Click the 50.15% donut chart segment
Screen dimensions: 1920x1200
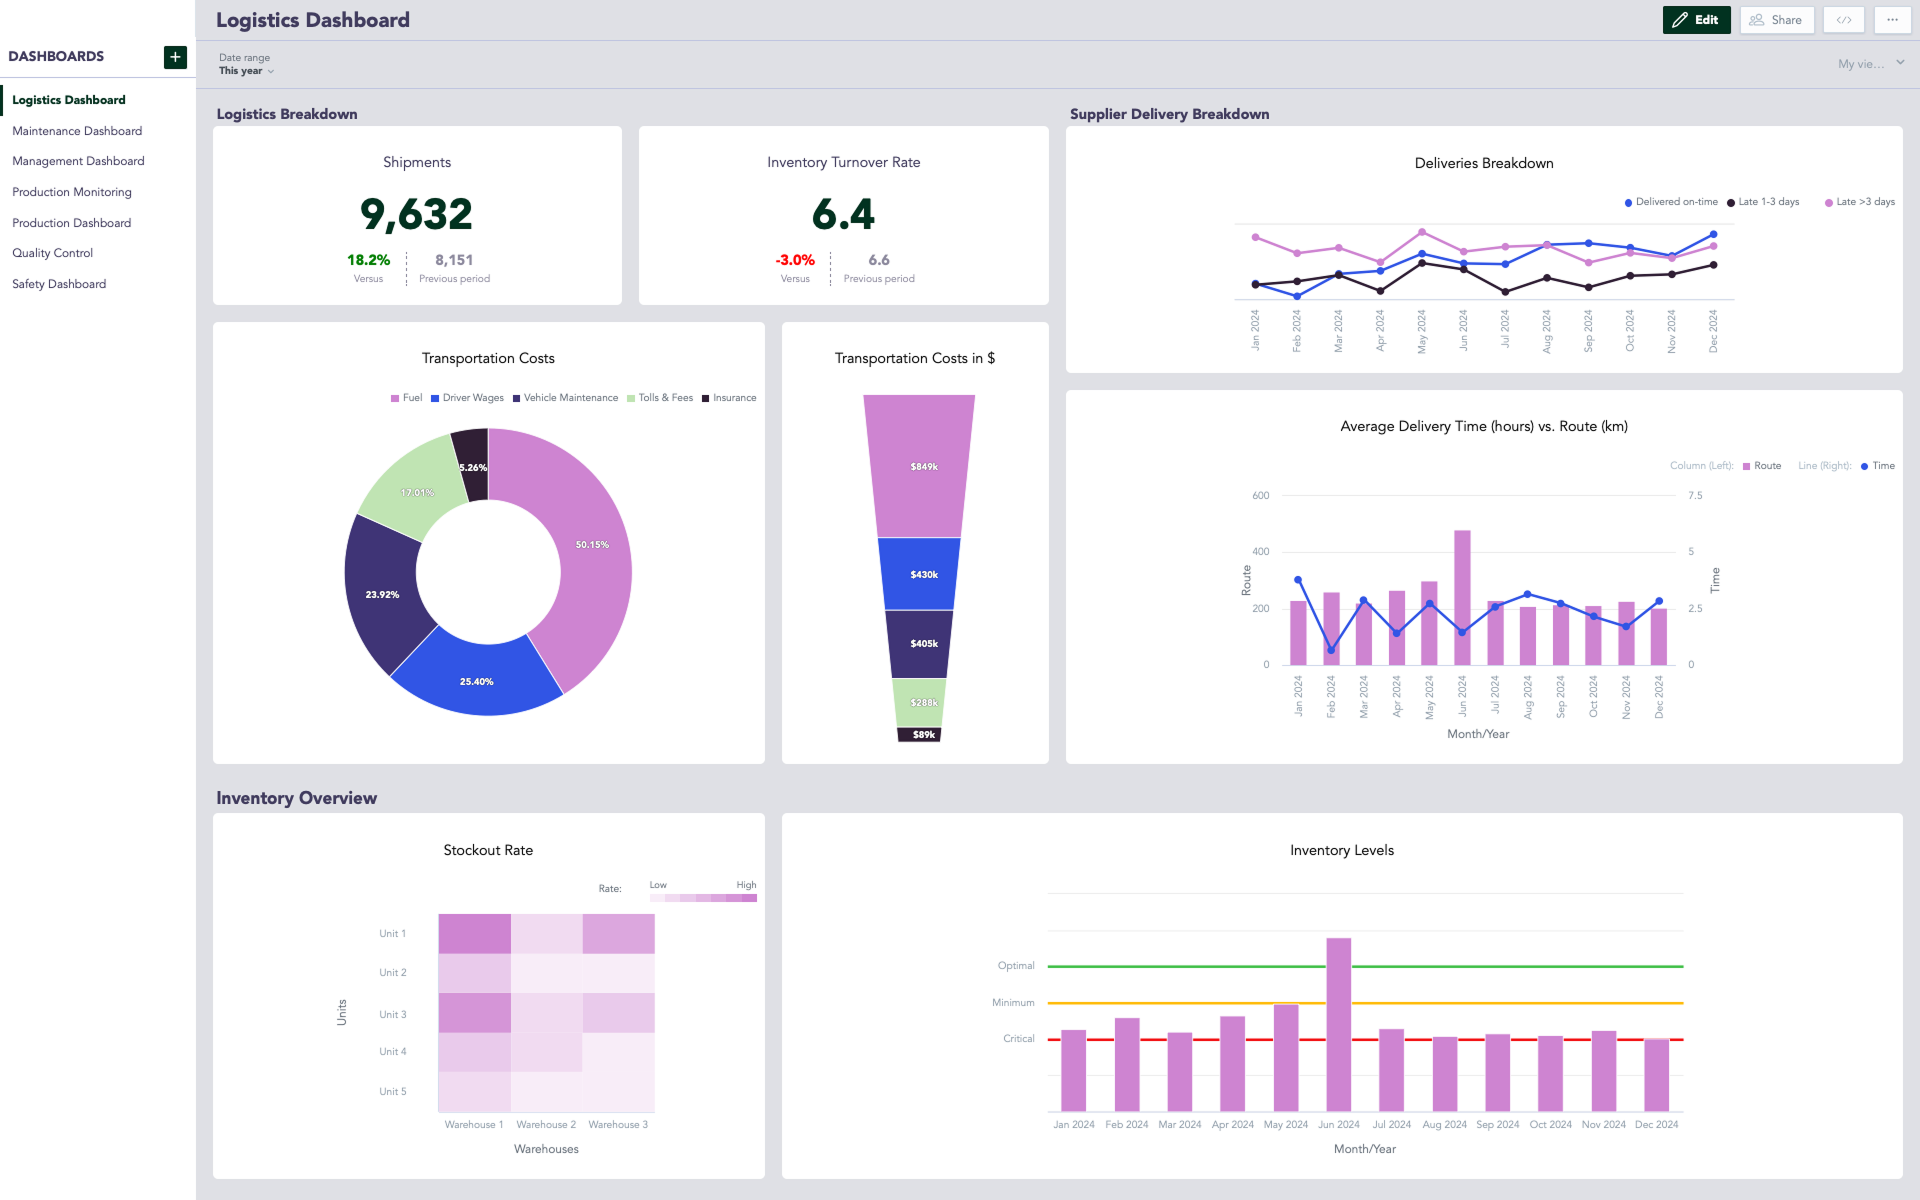pos(590,545)
